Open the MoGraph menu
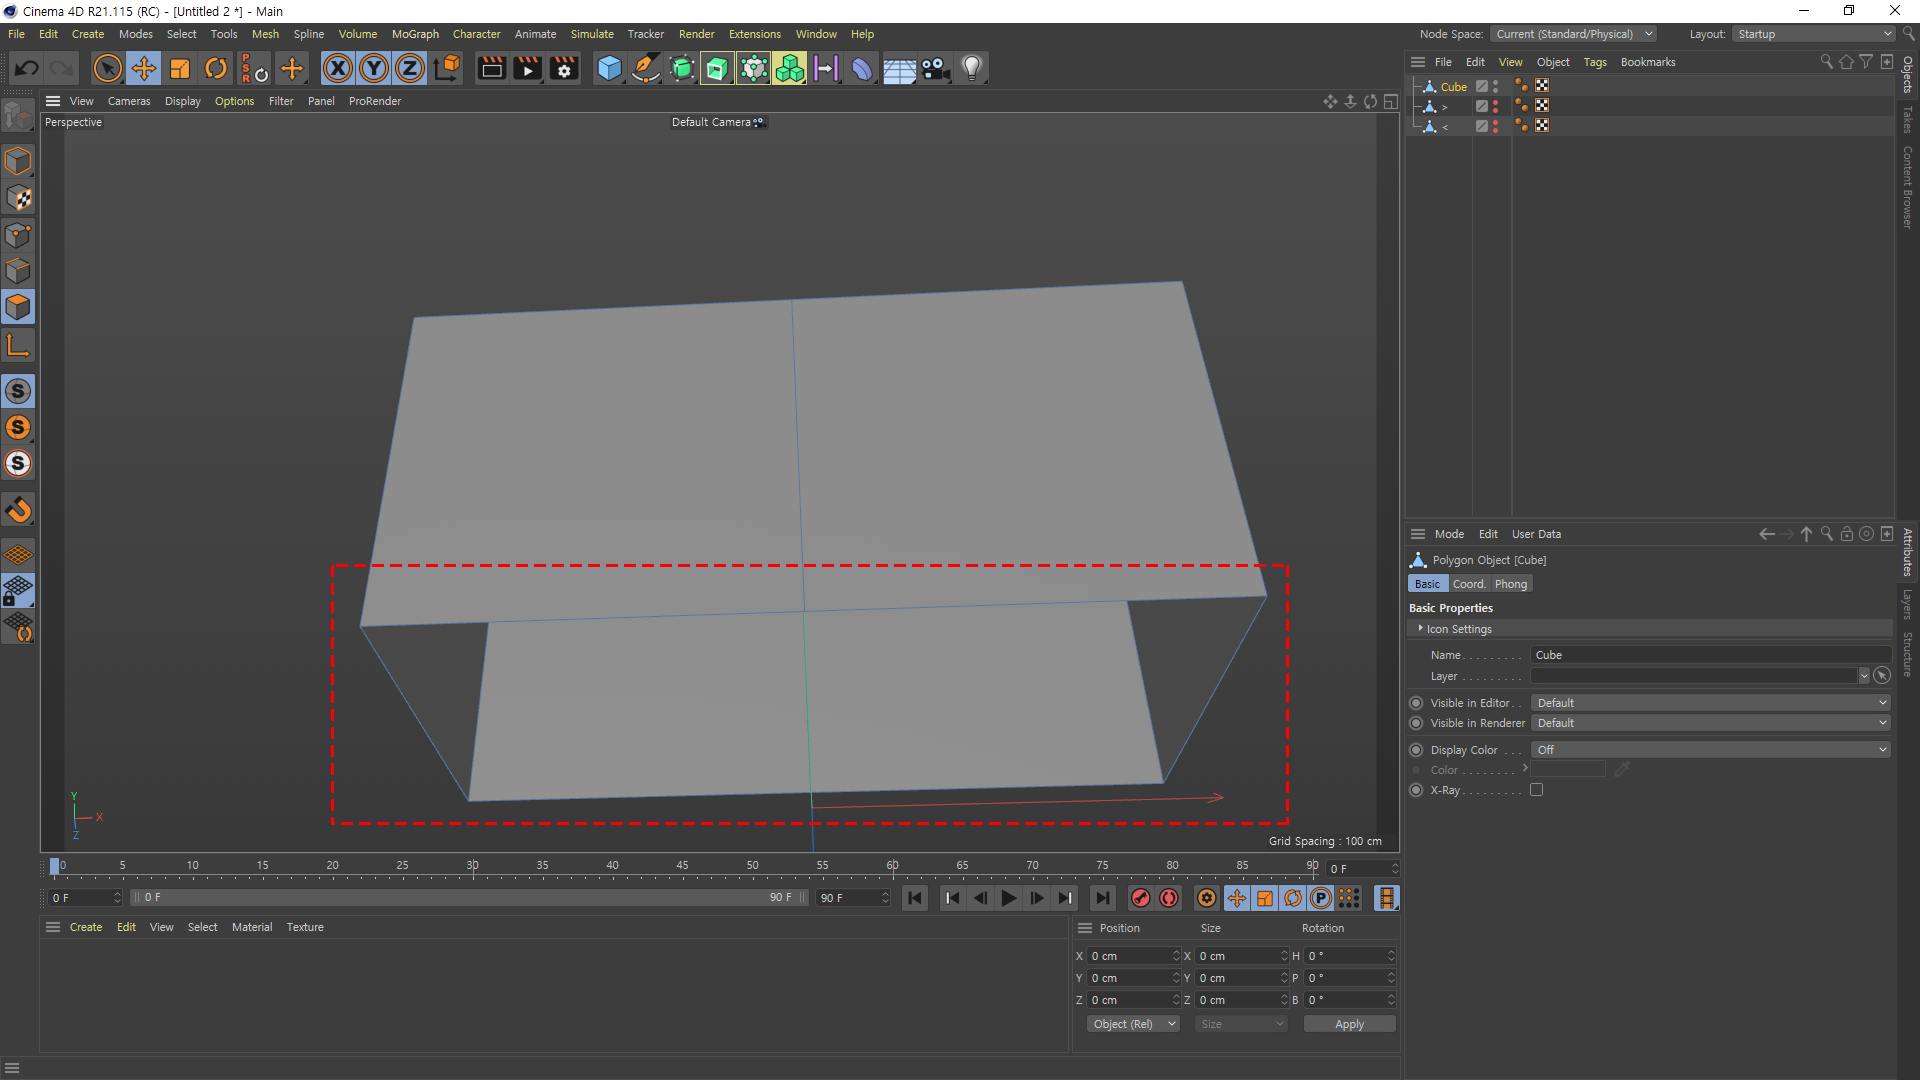This screenshot has width=1920, height=1080. pos(415,34)
